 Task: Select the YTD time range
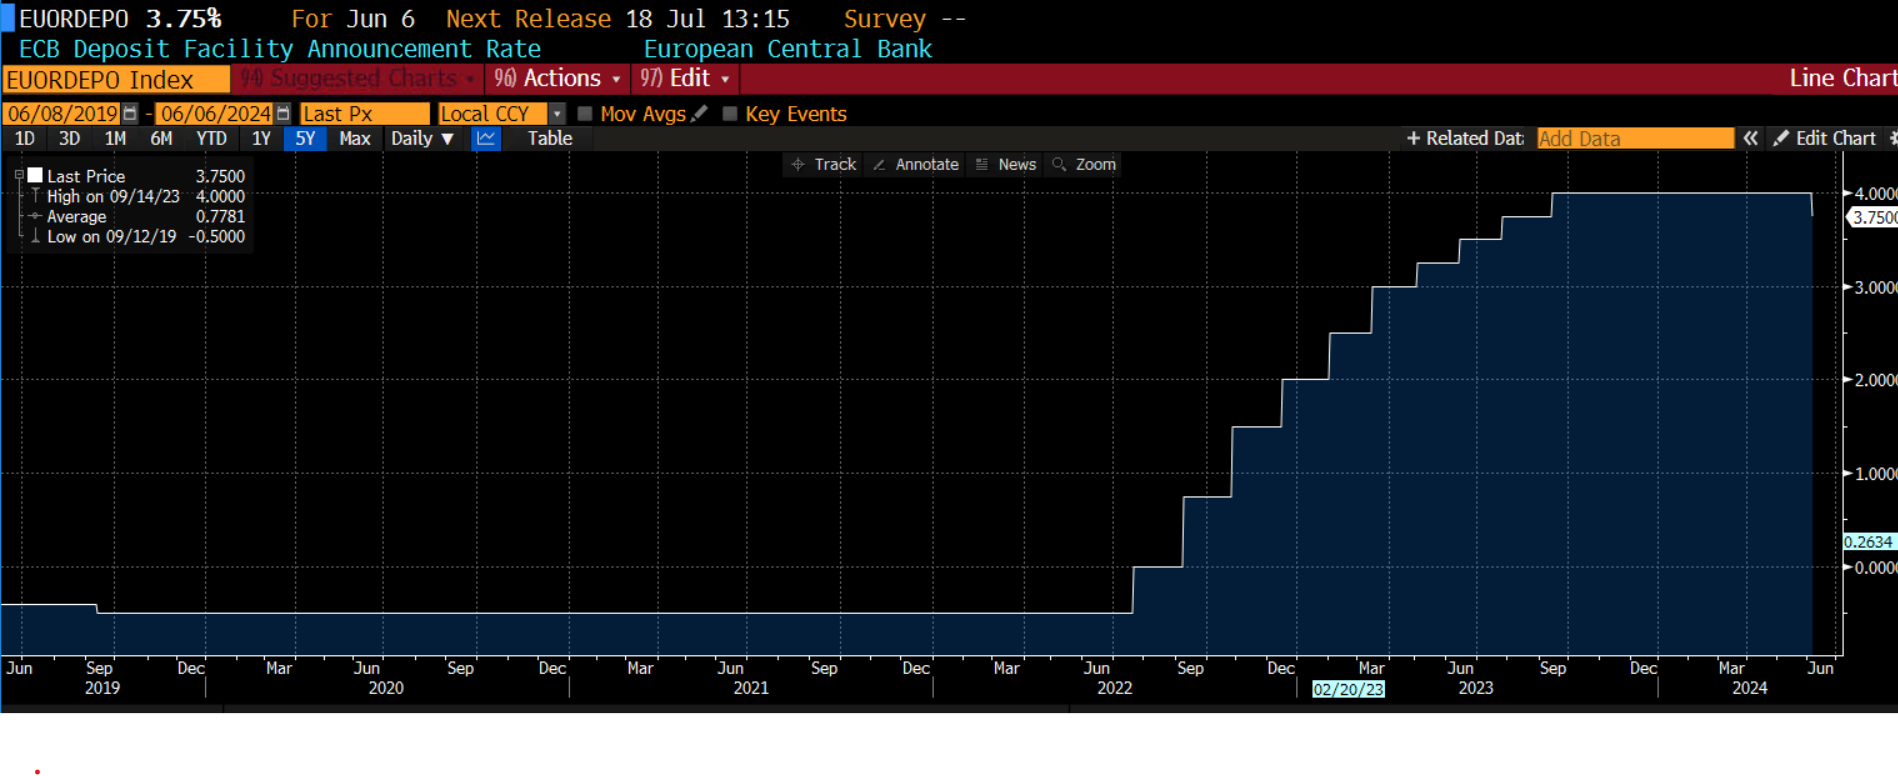click(x=211, y=139)
